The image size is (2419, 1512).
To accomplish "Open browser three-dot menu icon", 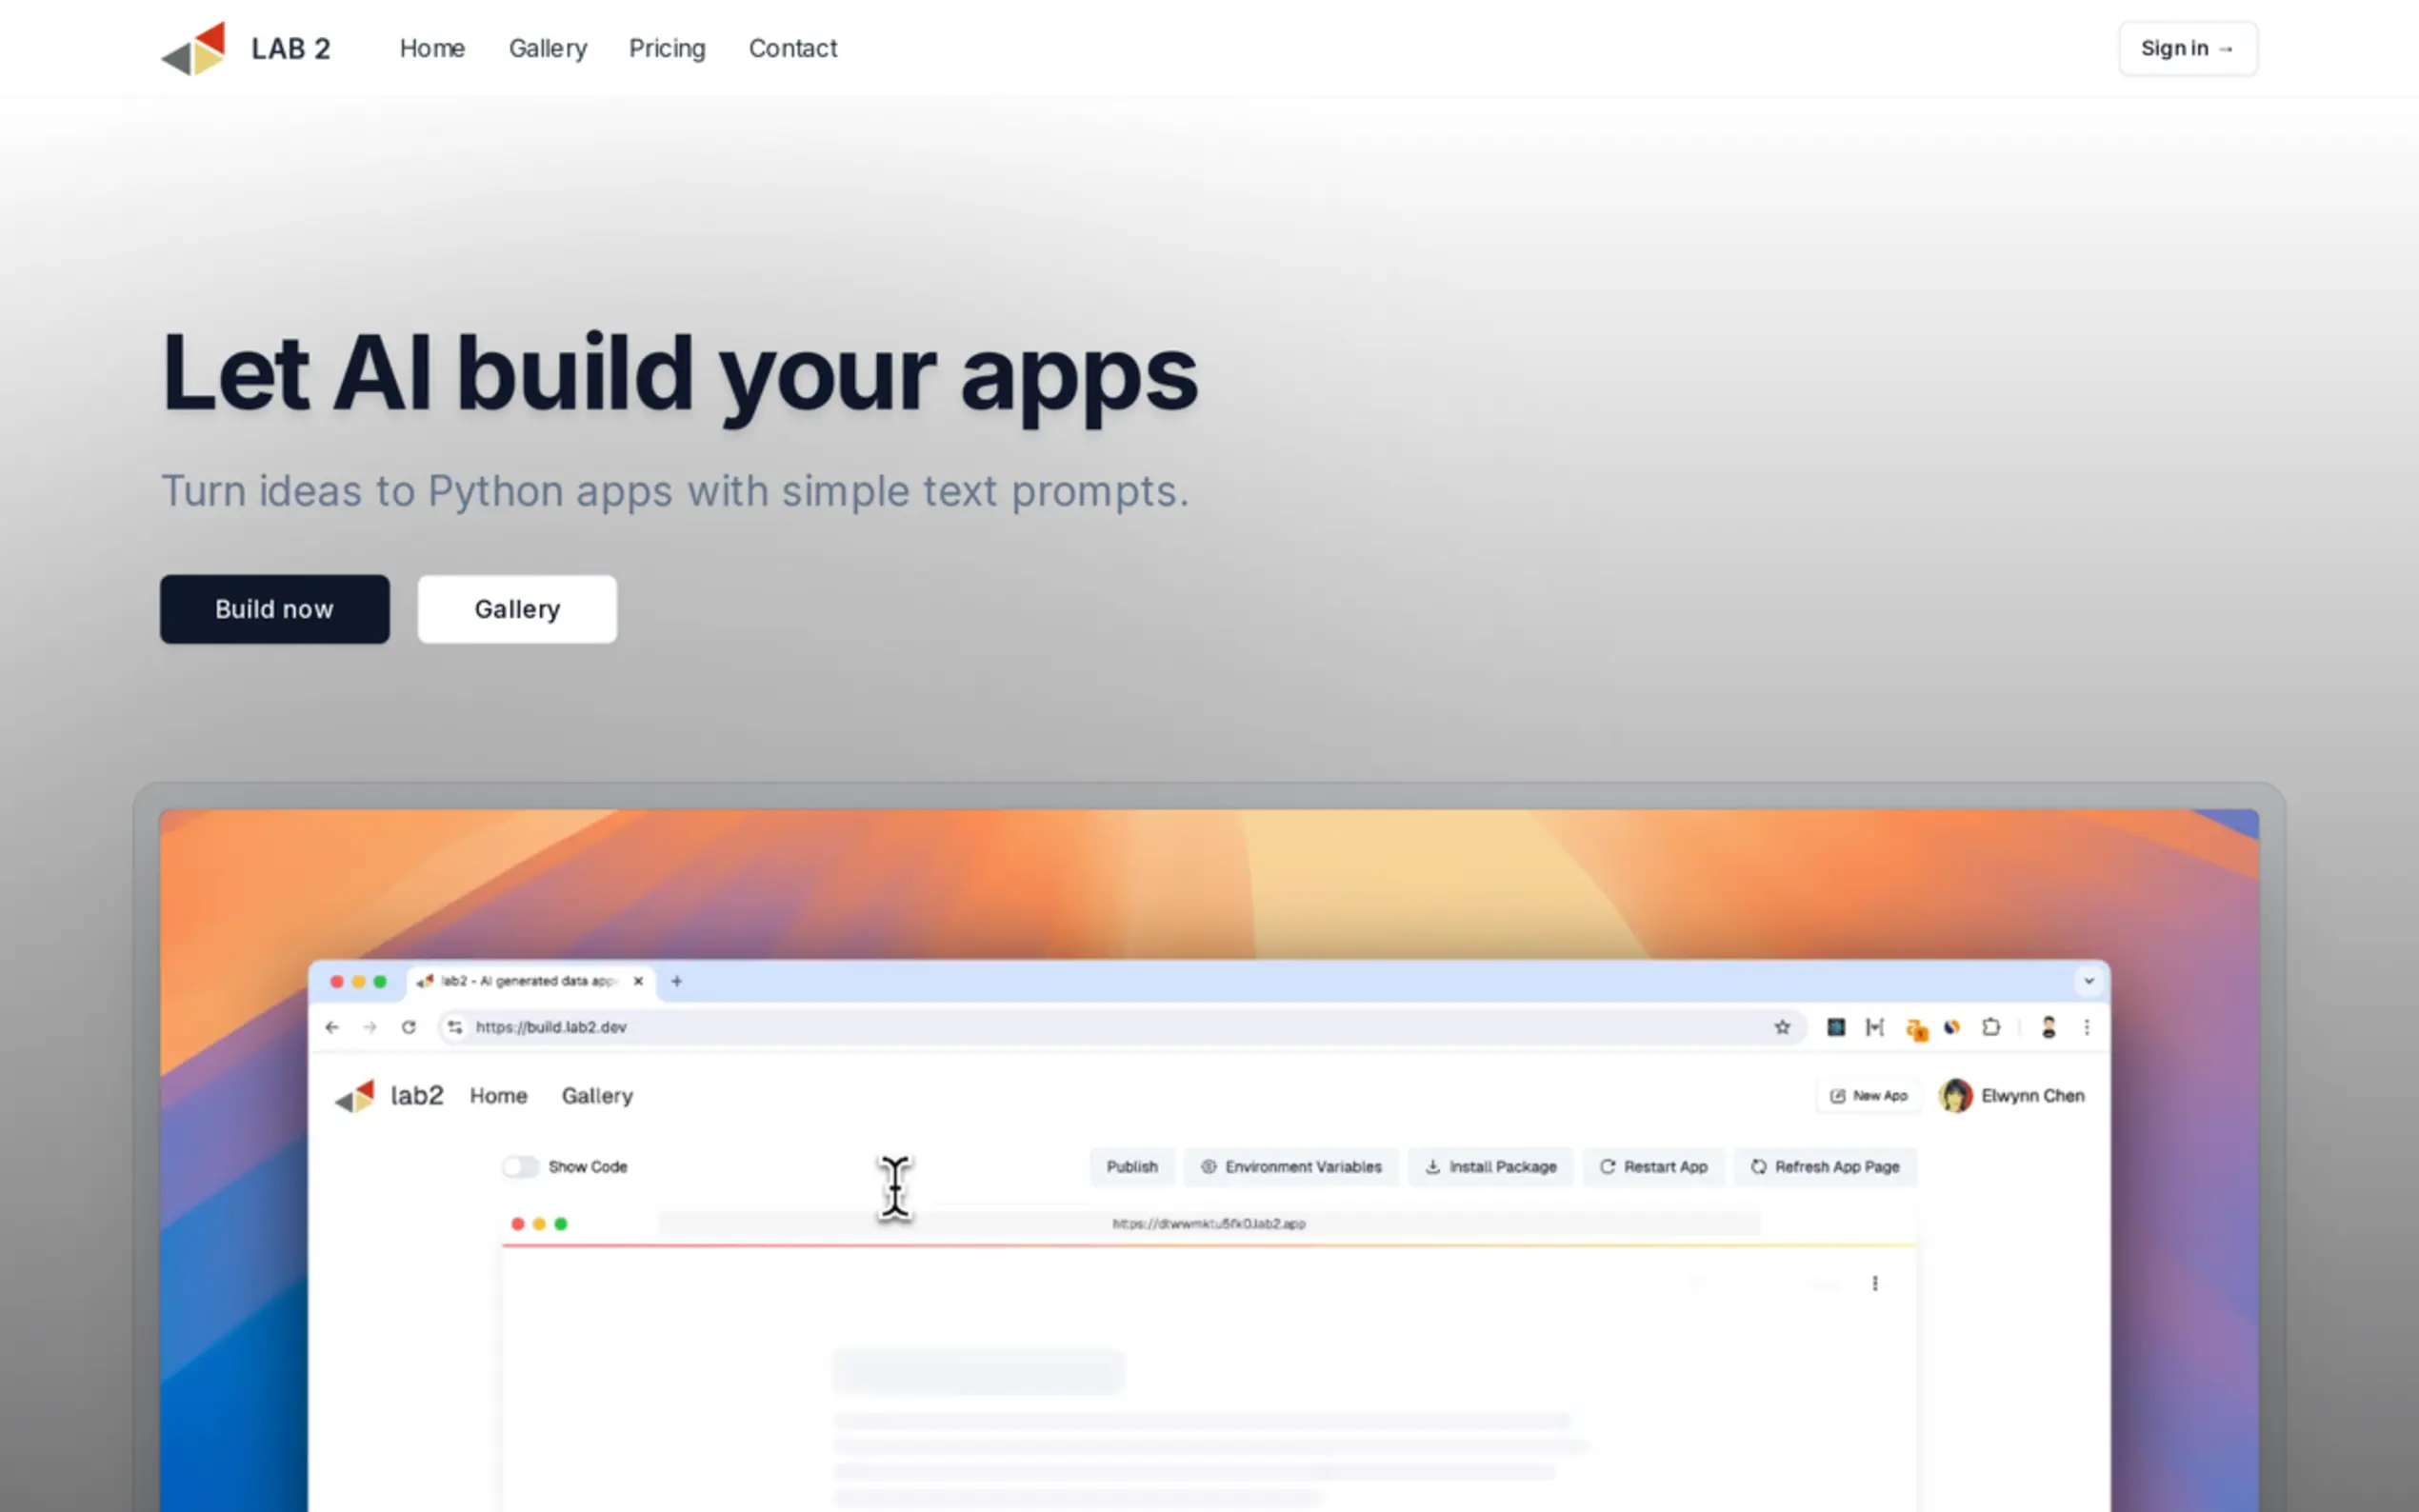I will point(2086,1027).
